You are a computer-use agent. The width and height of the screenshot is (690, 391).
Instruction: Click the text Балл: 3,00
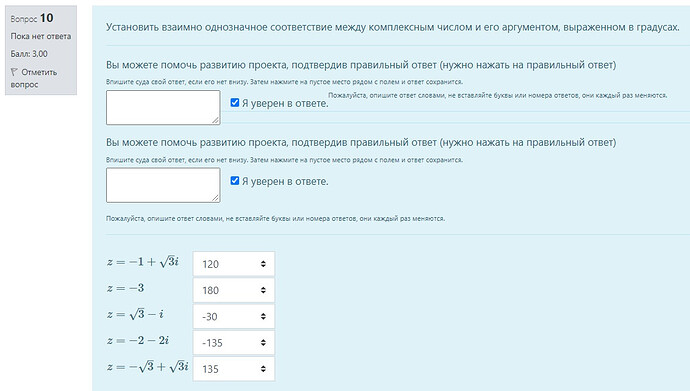click(x=29, y=54)
